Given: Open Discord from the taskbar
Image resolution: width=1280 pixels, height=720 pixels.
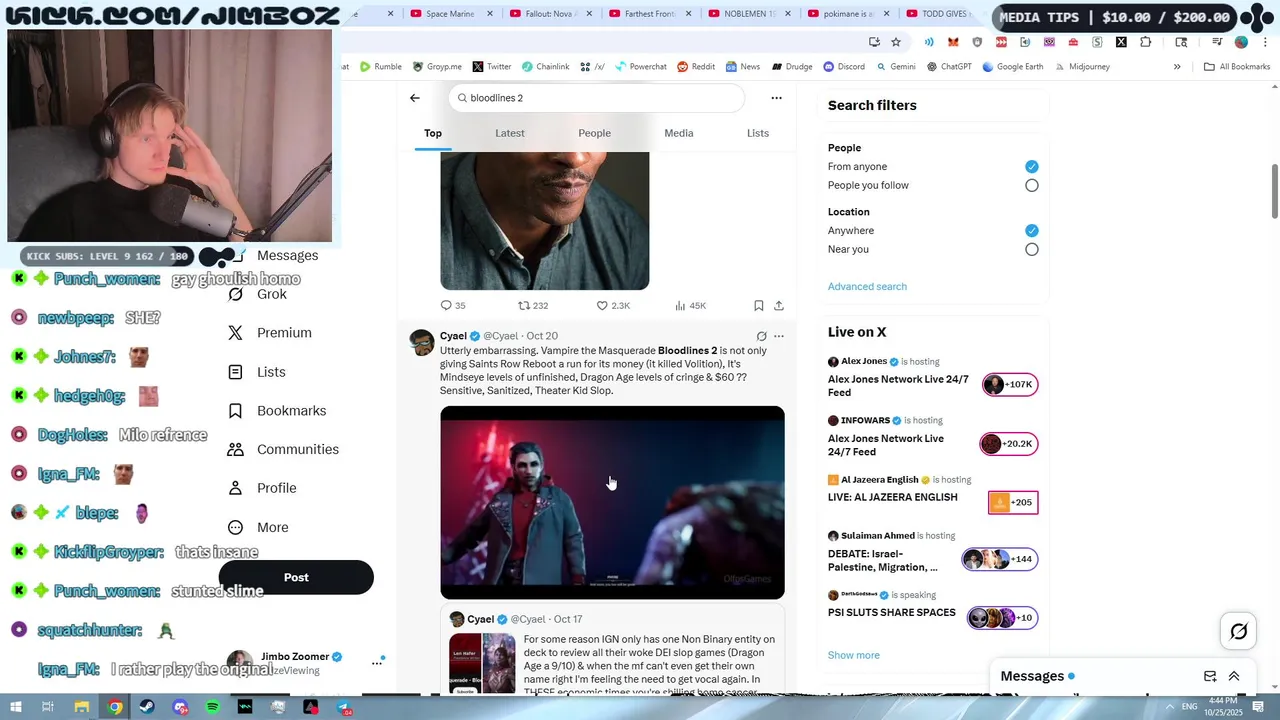Looking at the screenshot, I should click(x=180, y=707).
